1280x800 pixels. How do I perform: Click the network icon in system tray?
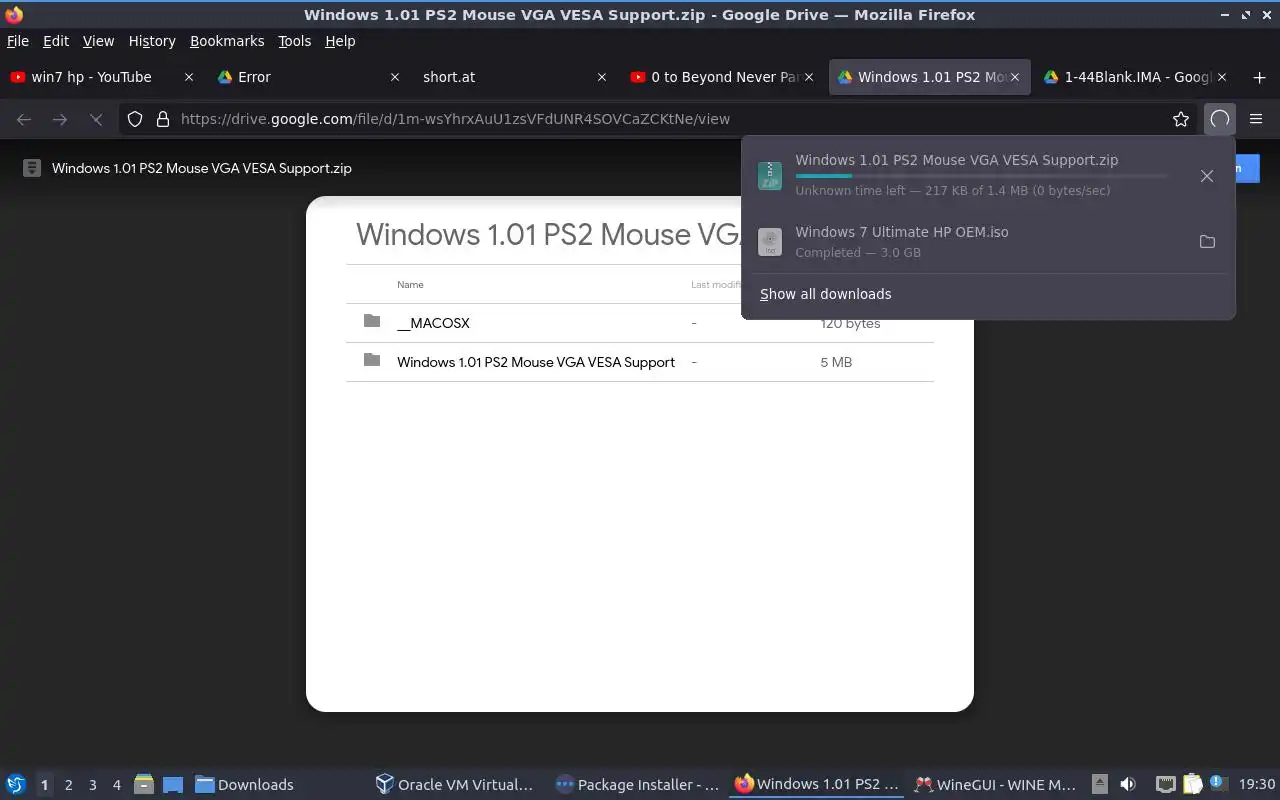(x=1166, y=784)
